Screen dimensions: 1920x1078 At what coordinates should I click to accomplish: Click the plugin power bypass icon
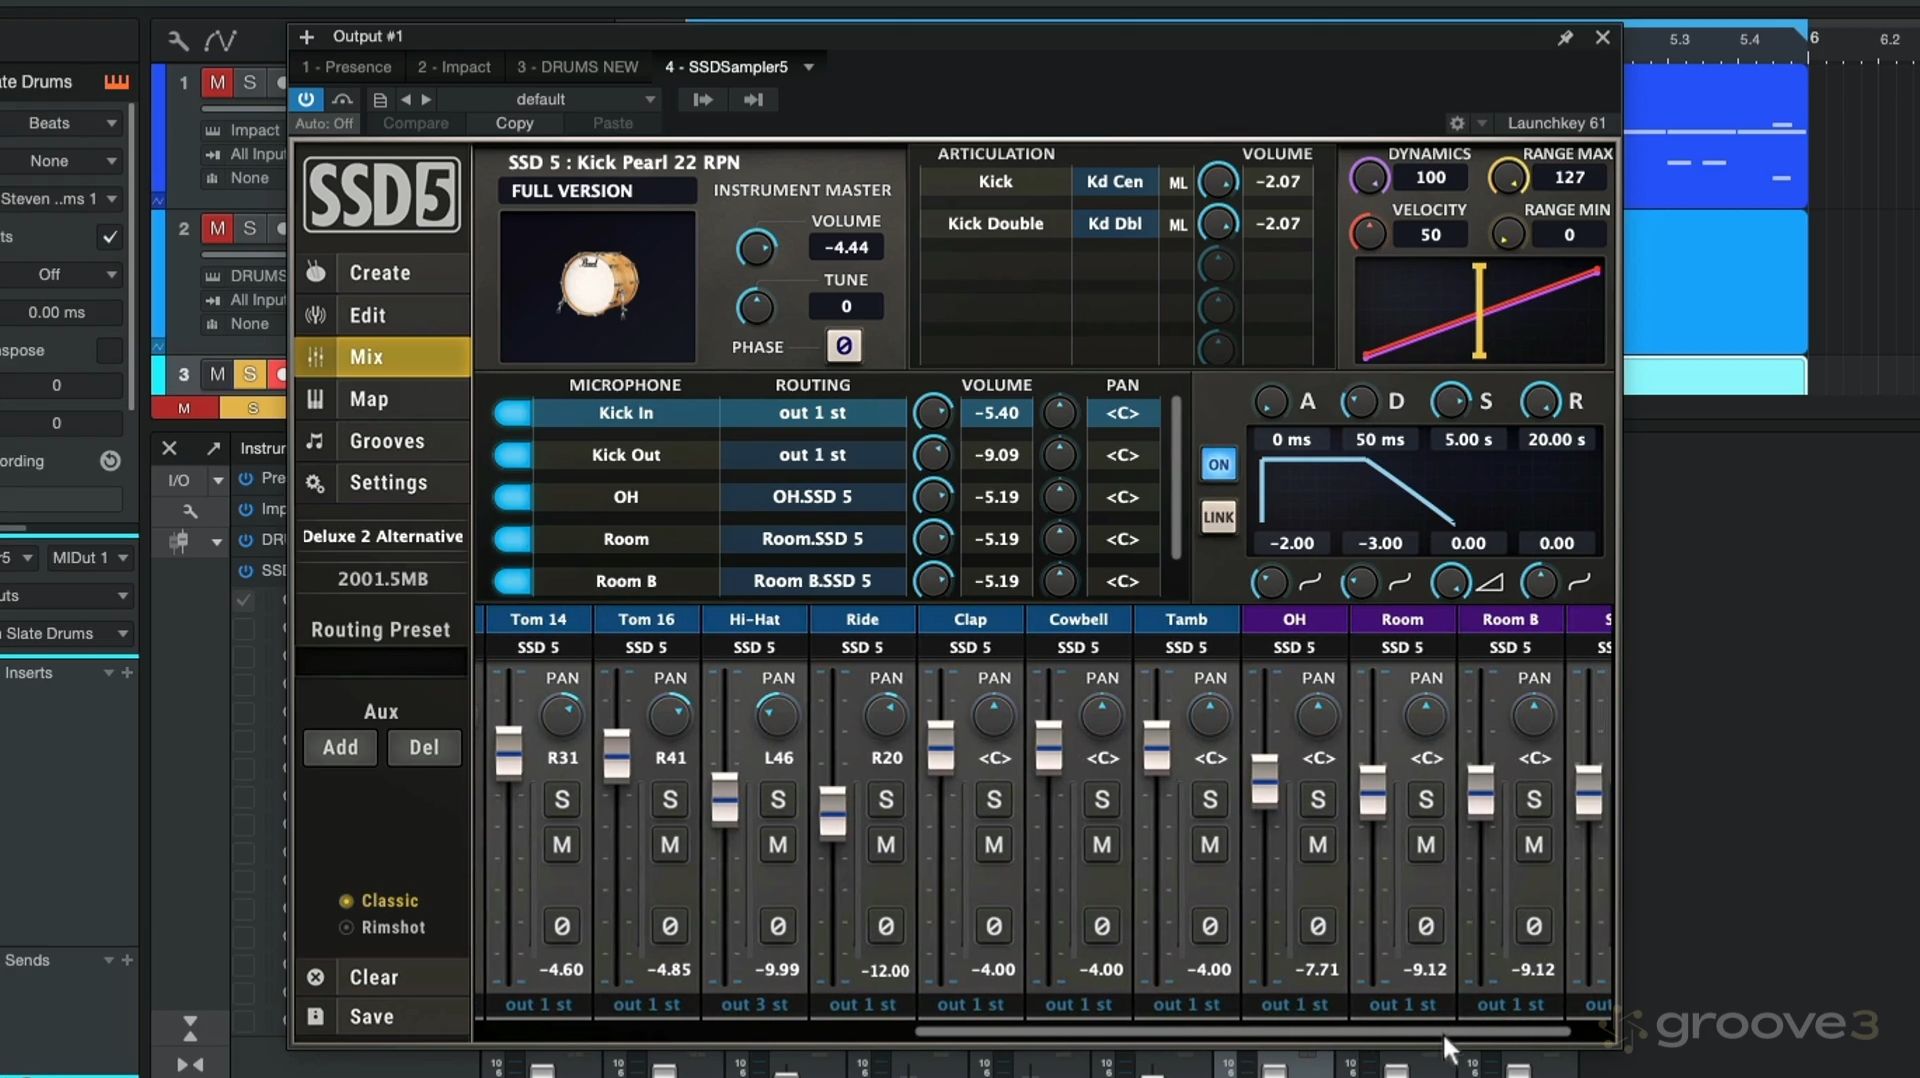(306, 99)
